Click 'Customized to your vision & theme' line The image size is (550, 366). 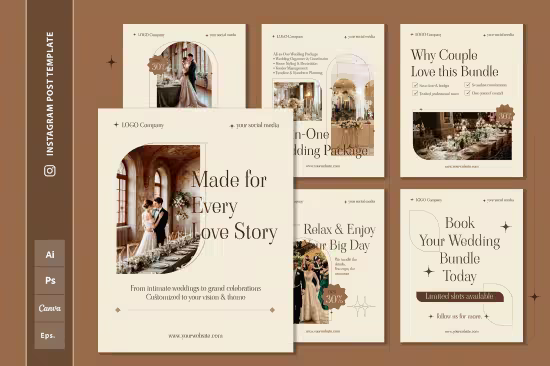pos(196,297)
